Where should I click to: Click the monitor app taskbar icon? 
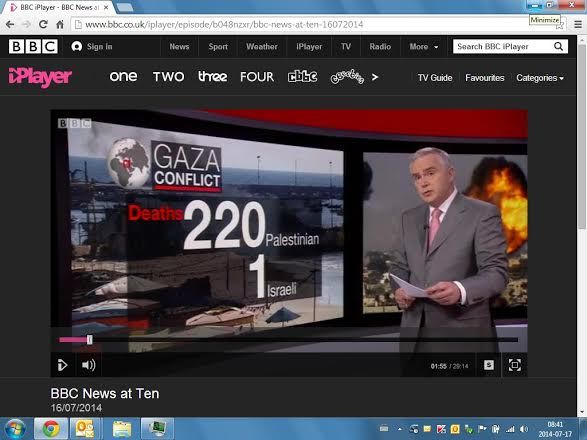pos(158,429)
